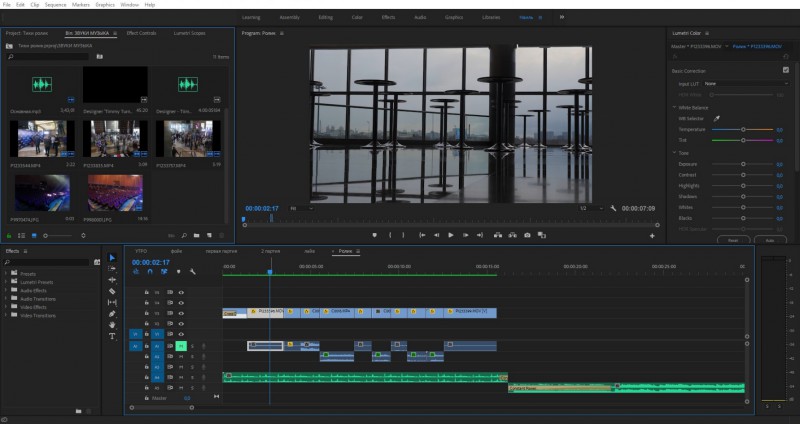Viewport: 800px width, 424px height.
Task: Select the Hand tool
Action: (112, 325)
